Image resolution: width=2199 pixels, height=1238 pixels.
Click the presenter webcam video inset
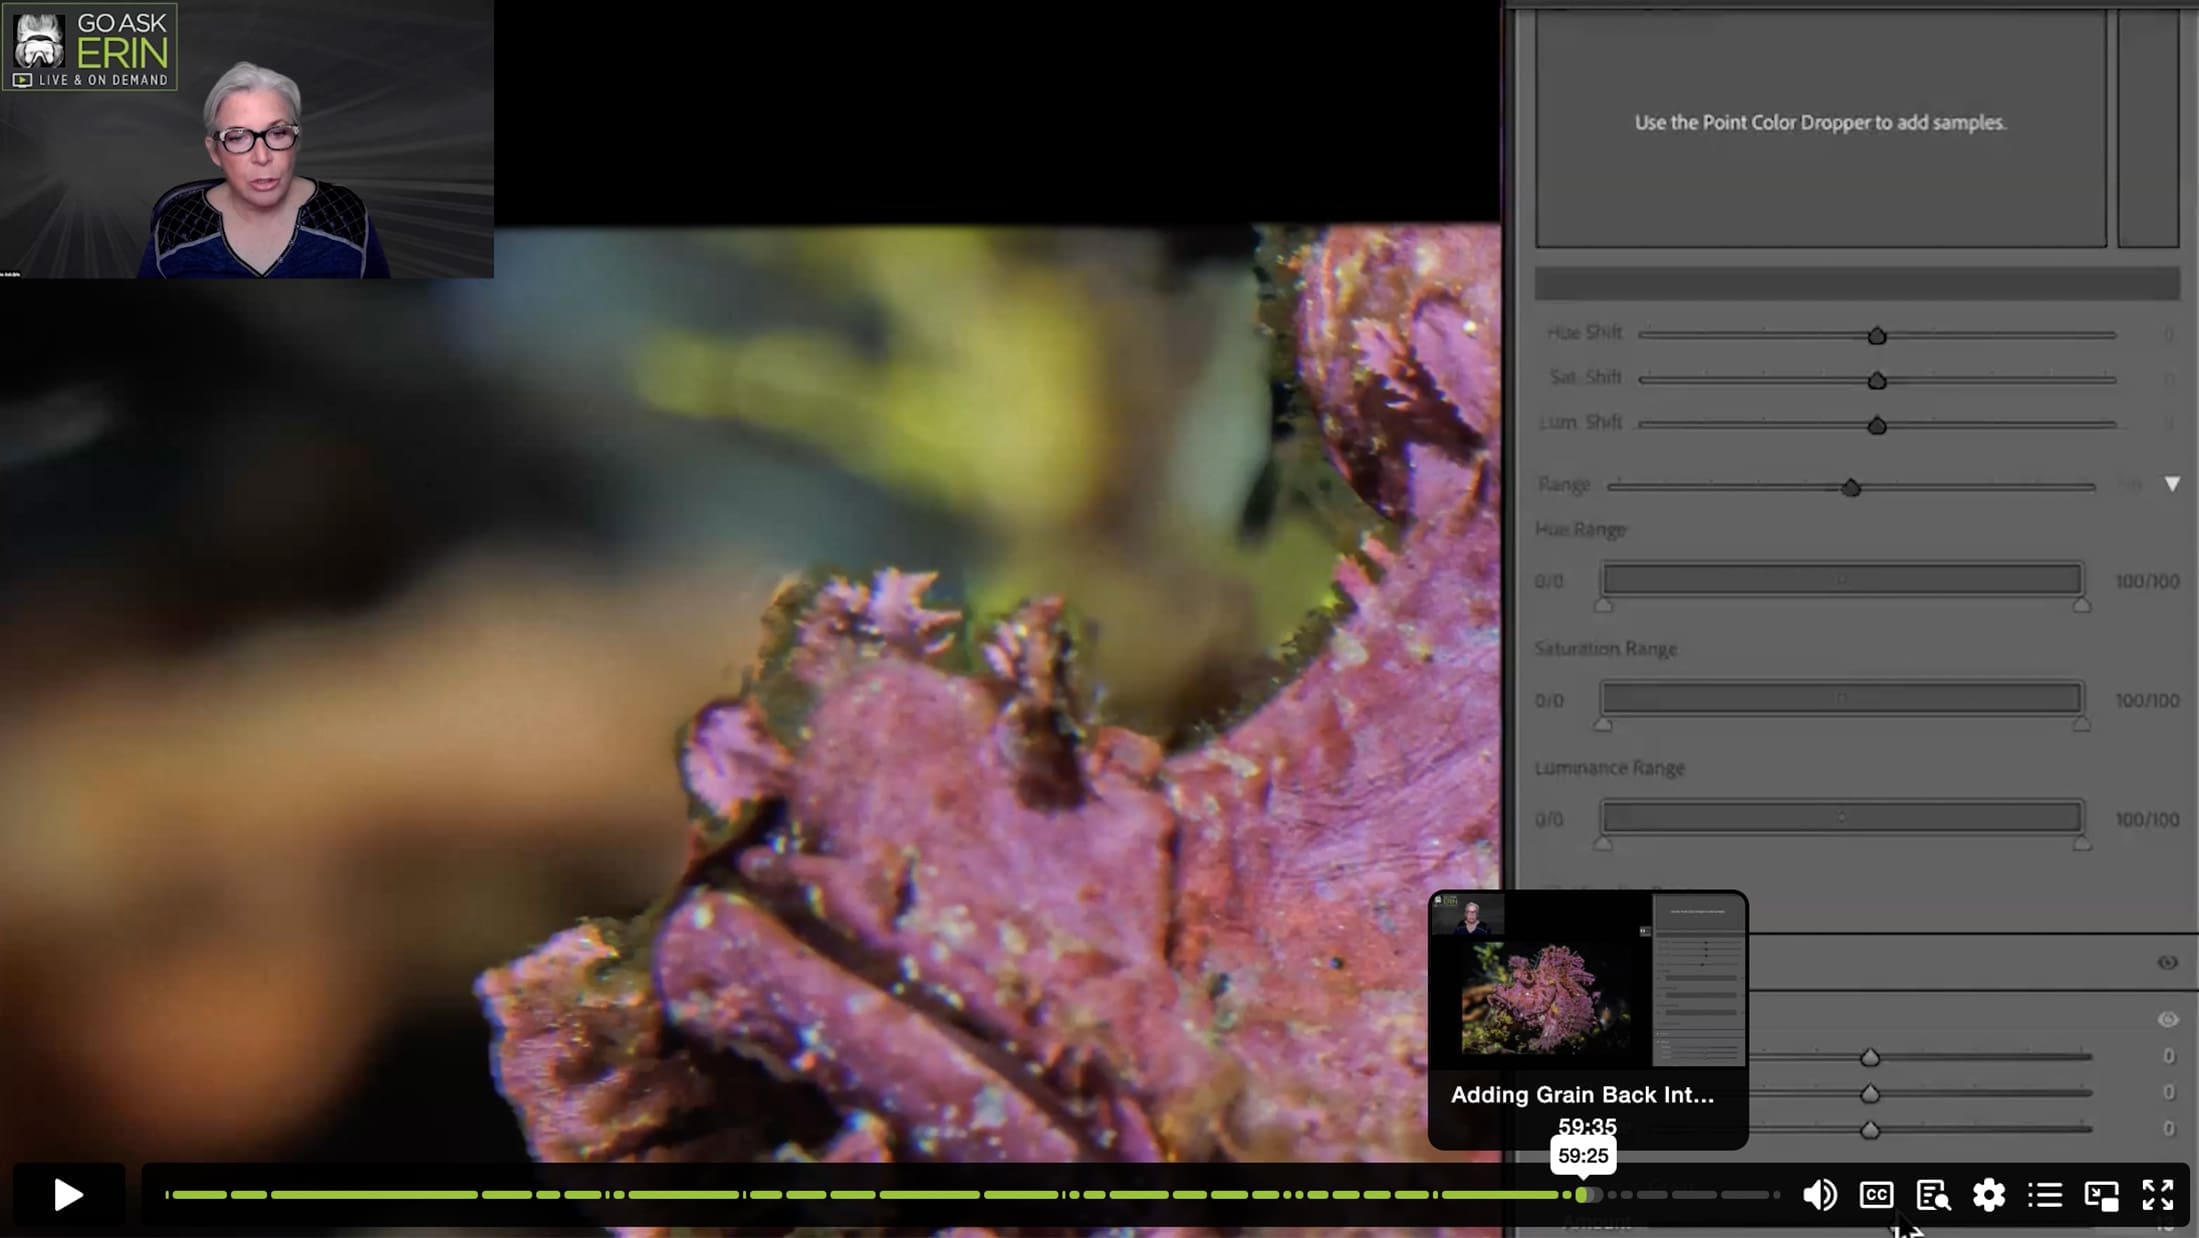[247, 139]
